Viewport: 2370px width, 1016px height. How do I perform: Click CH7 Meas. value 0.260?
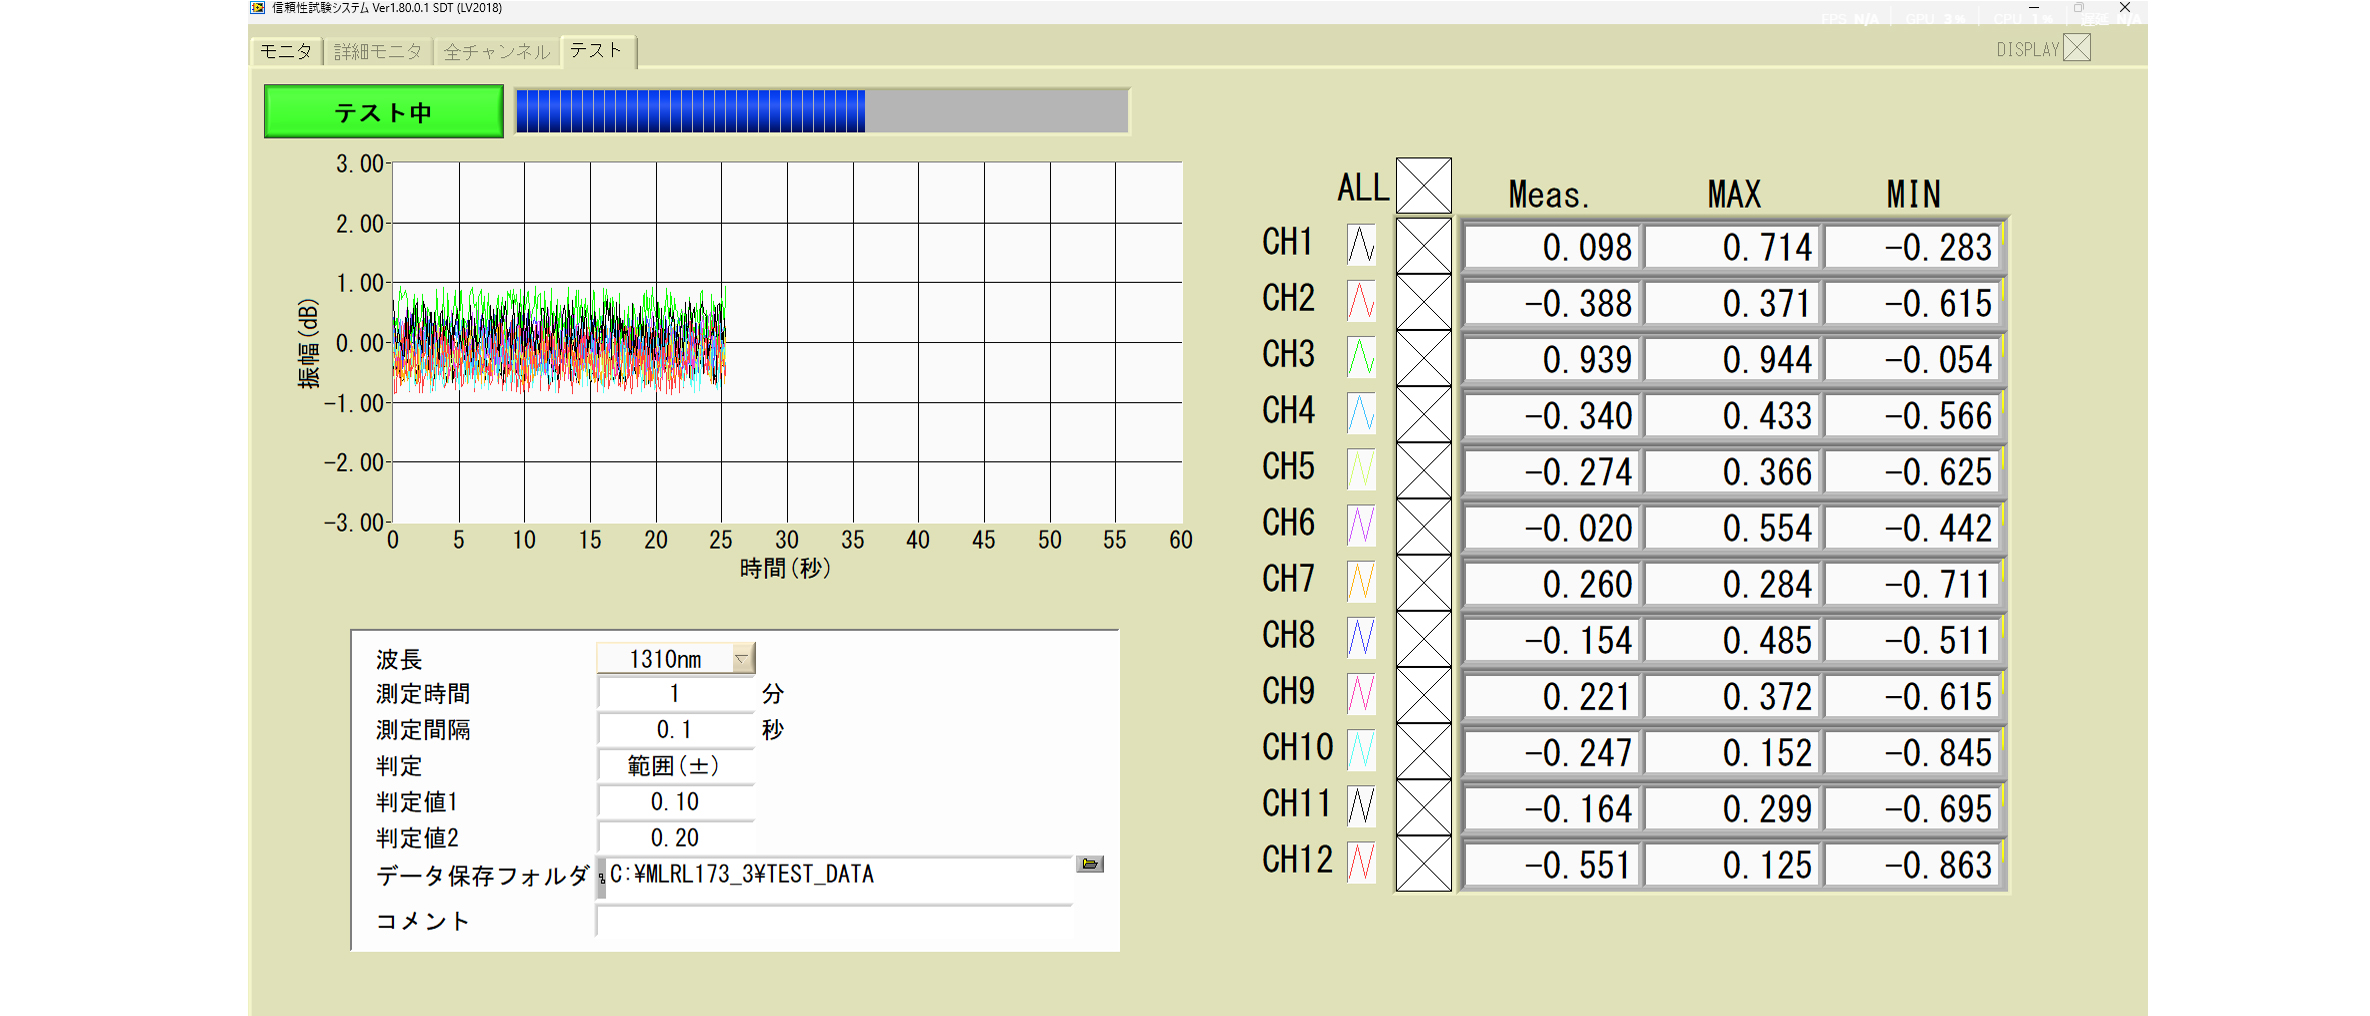[x=1552, y=584]
